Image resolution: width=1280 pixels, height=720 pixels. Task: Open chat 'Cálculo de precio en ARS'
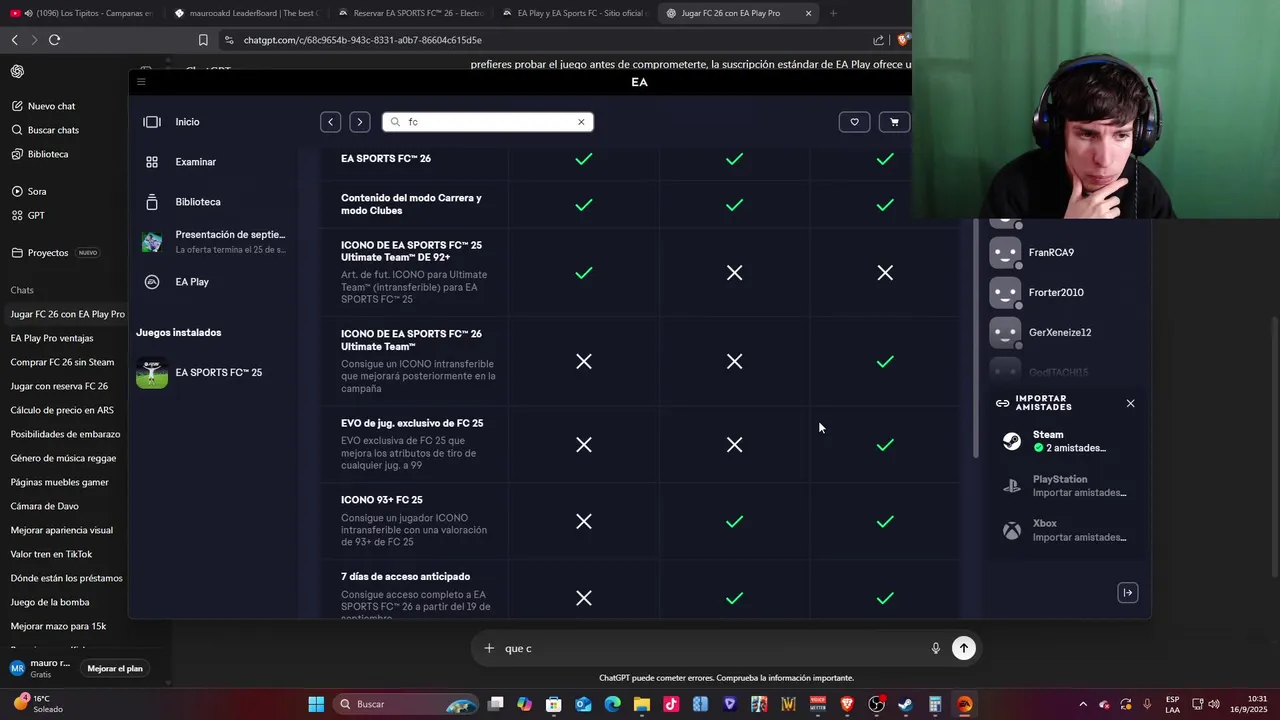pos(64,410)
